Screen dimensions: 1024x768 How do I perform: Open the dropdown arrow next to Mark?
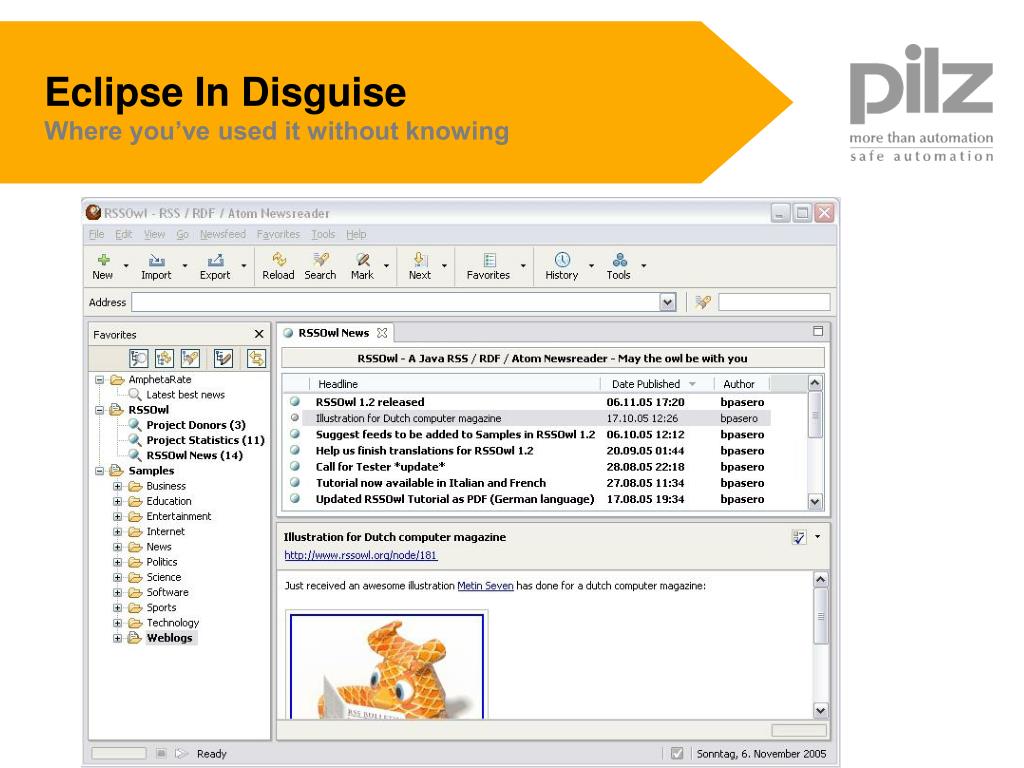[386, 266]
